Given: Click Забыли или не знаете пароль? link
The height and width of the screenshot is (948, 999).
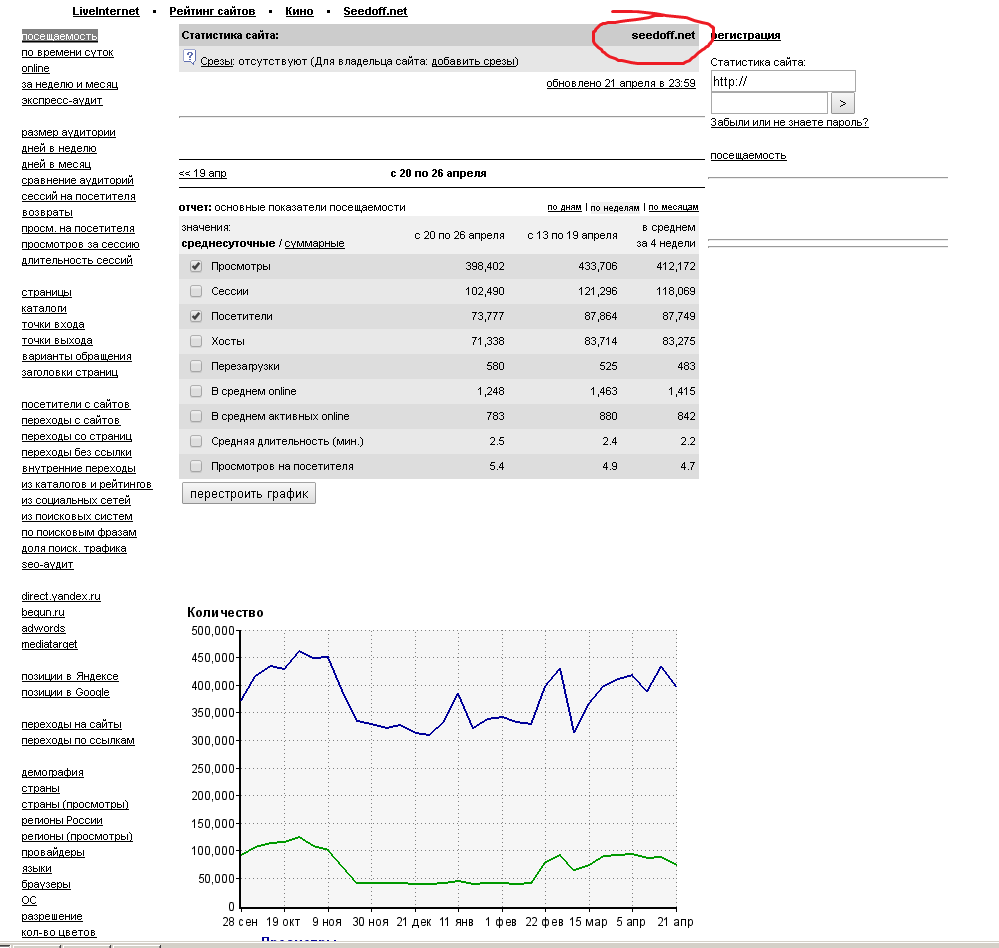Looking at the screenshot, I should click(789, 122).
